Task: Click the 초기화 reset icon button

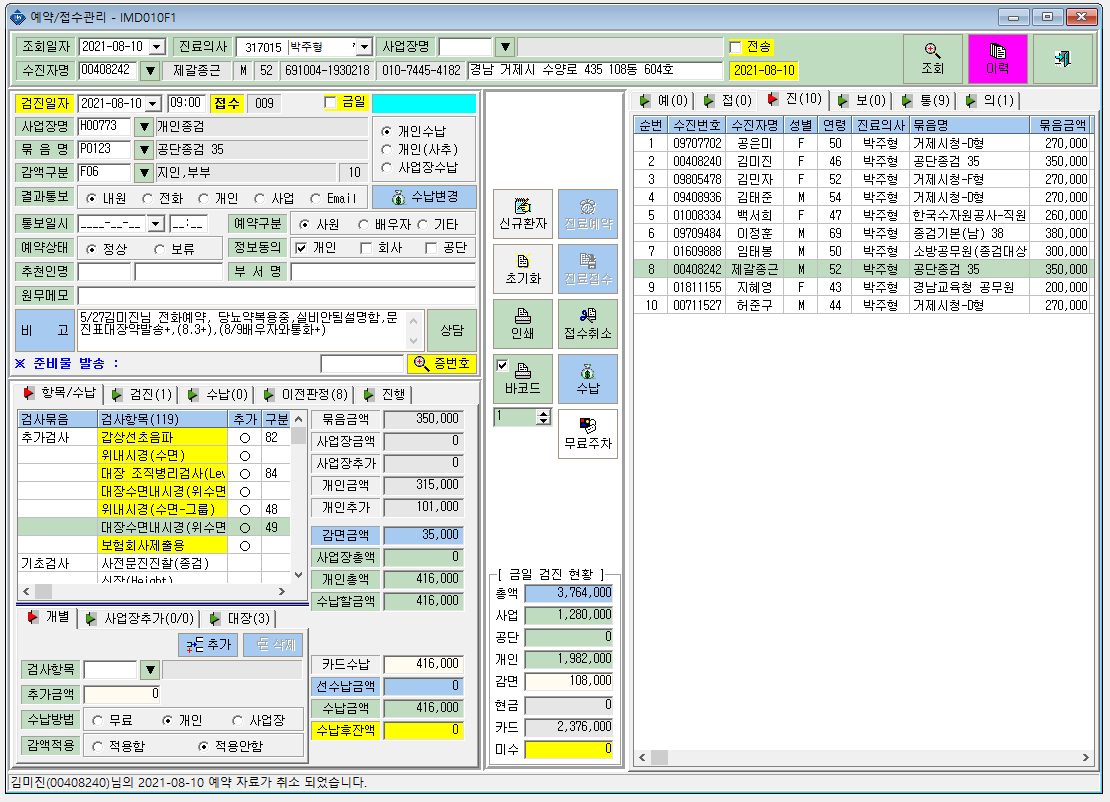Action: [x=522, y=269]
